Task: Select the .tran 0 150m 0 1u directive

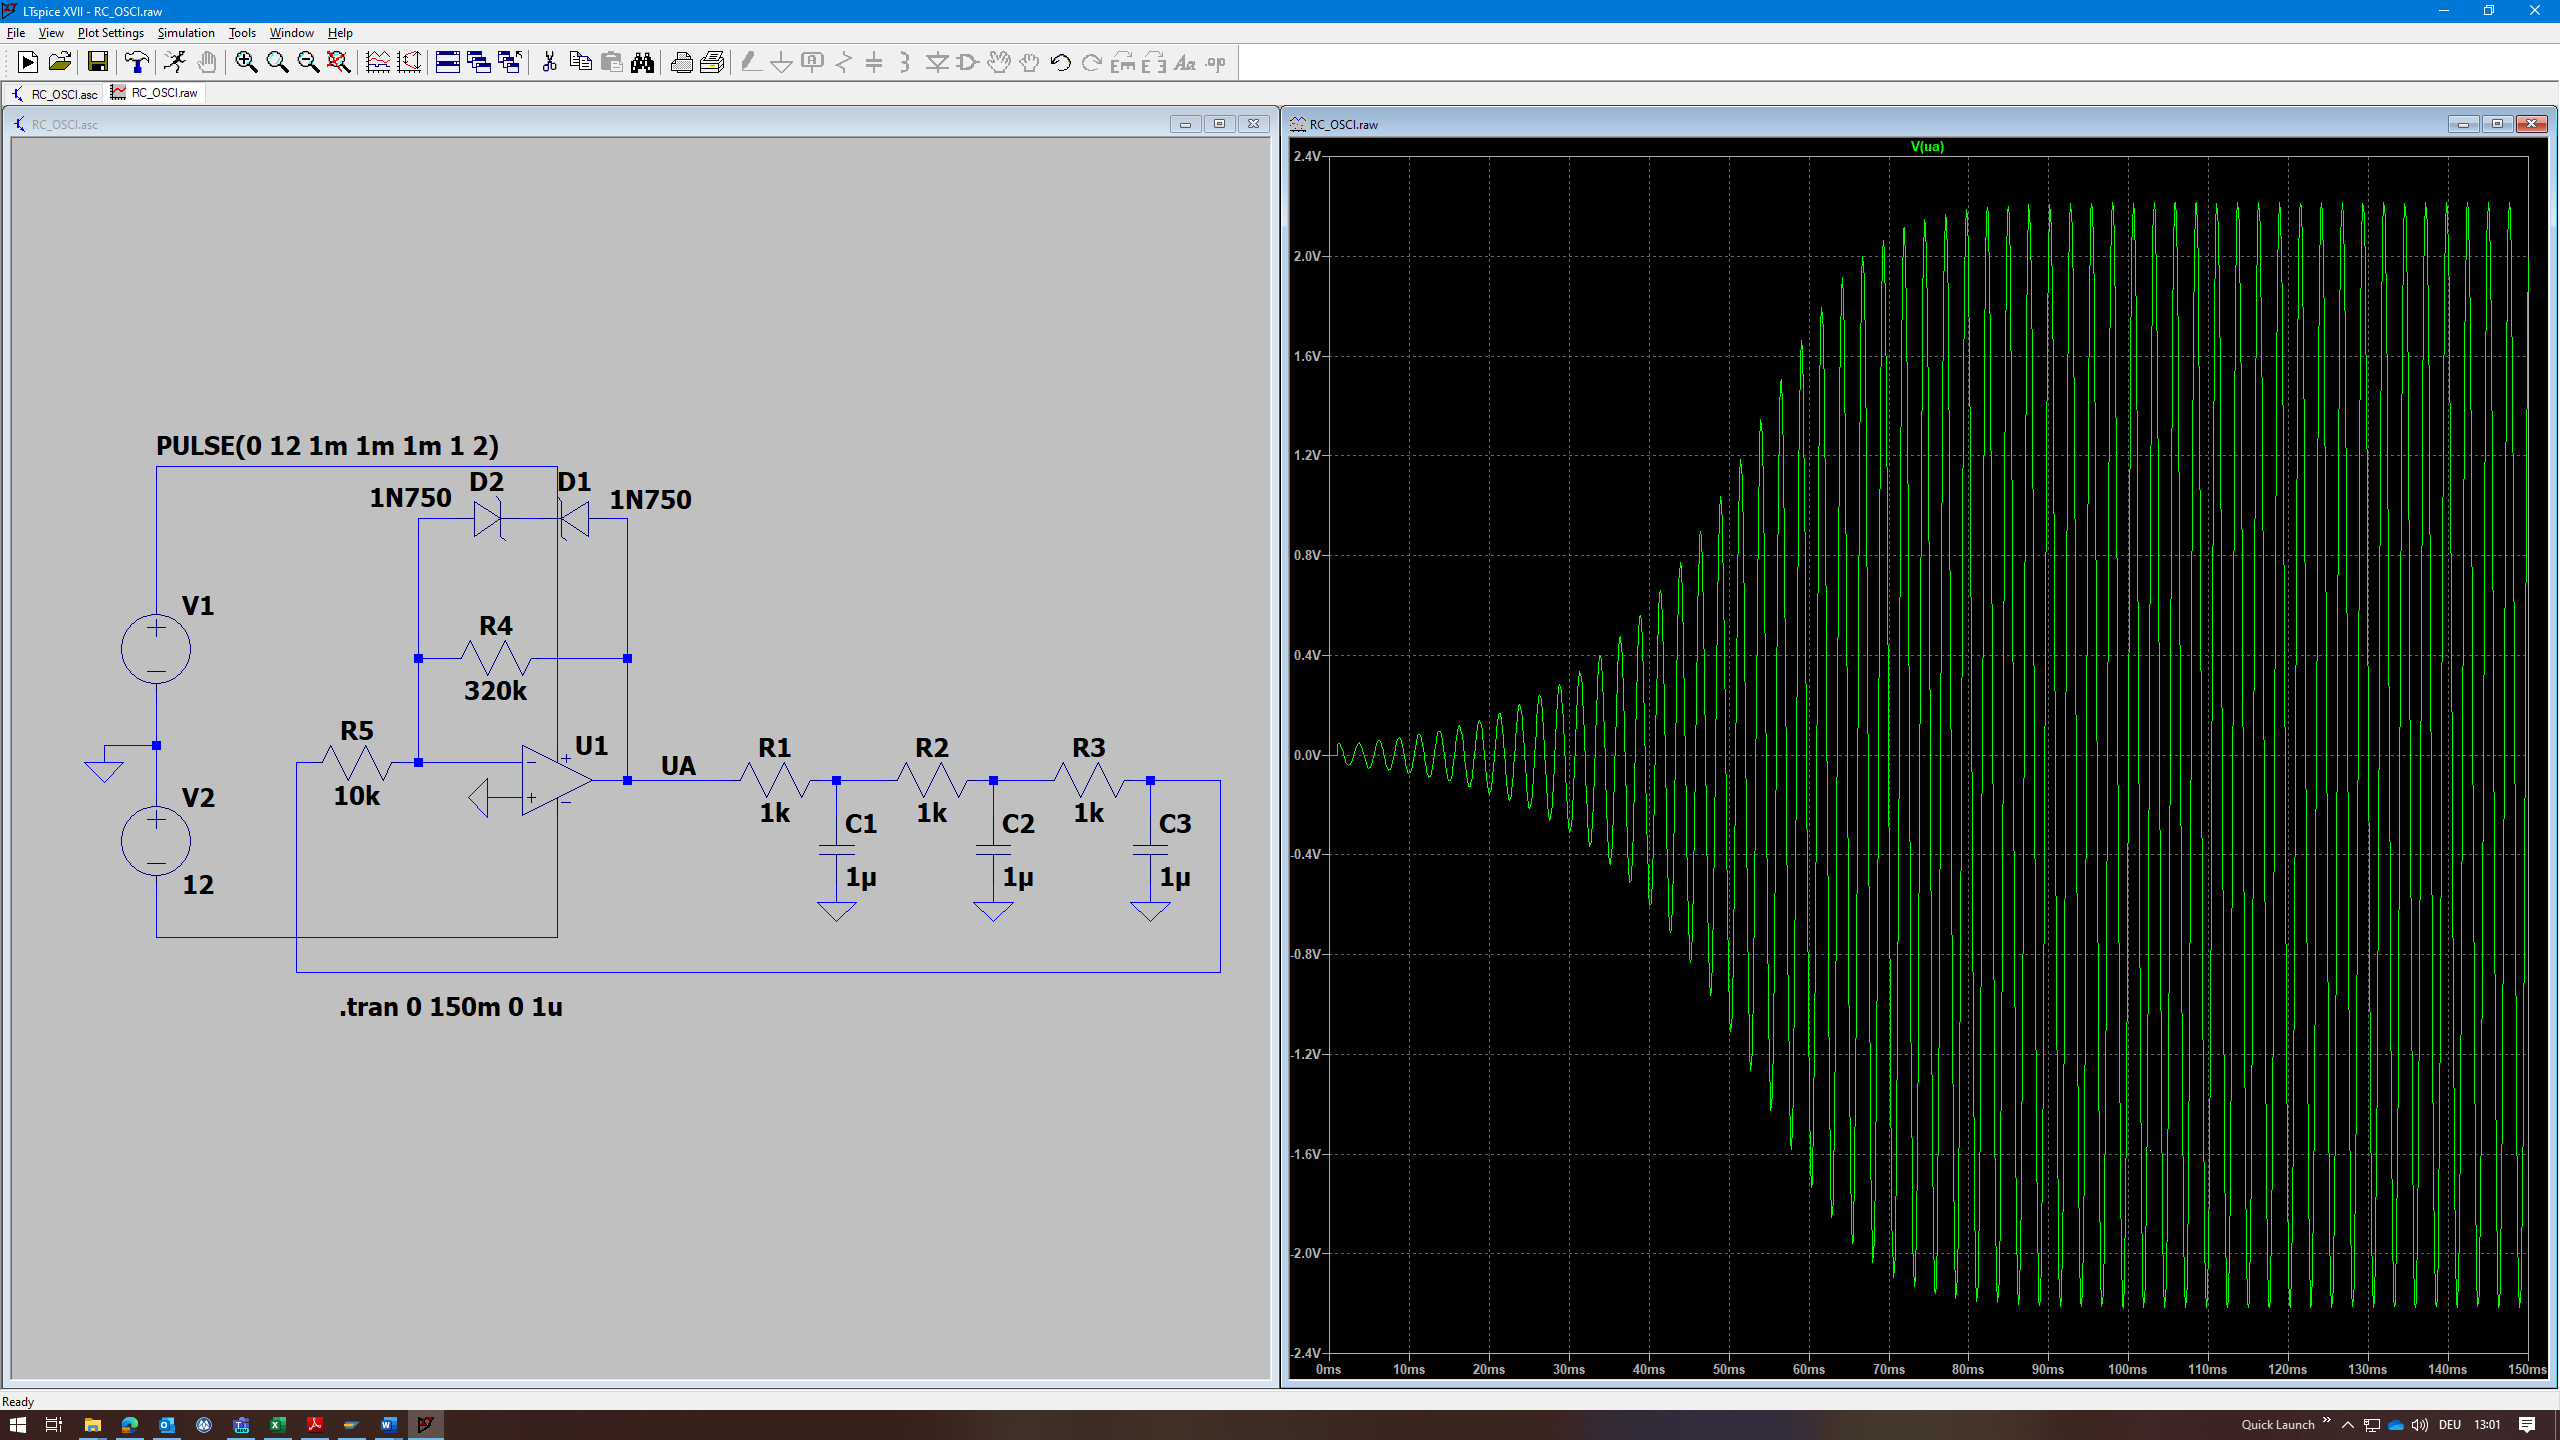Action: 451,1007
